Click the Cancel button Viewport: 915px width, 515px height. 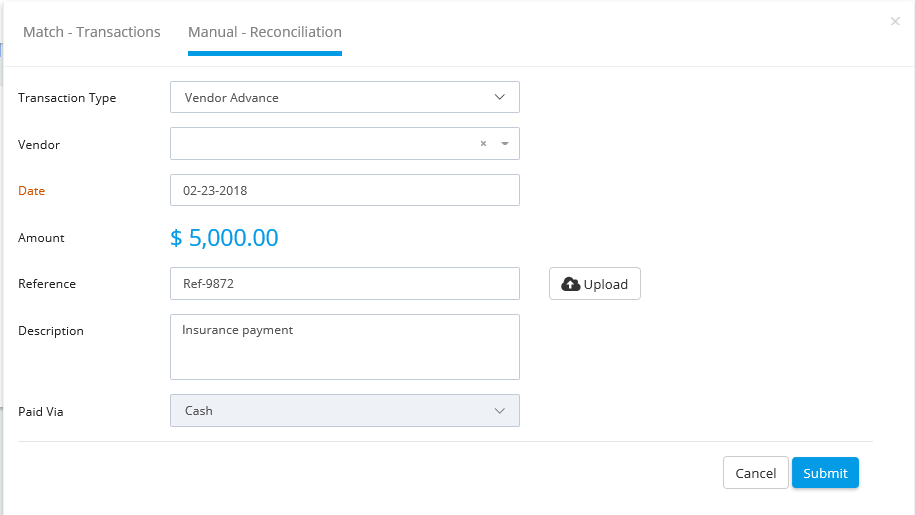point(756,473)
